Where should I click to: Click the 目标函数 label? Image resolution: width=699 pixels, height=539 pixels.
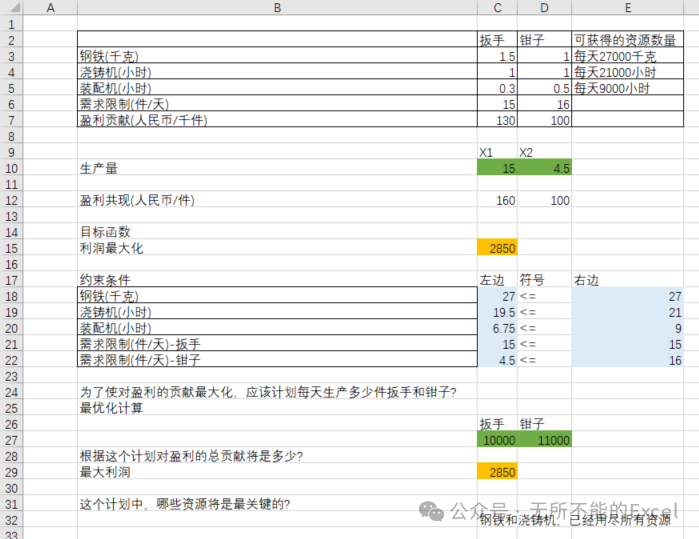click(x=105, y=232)
